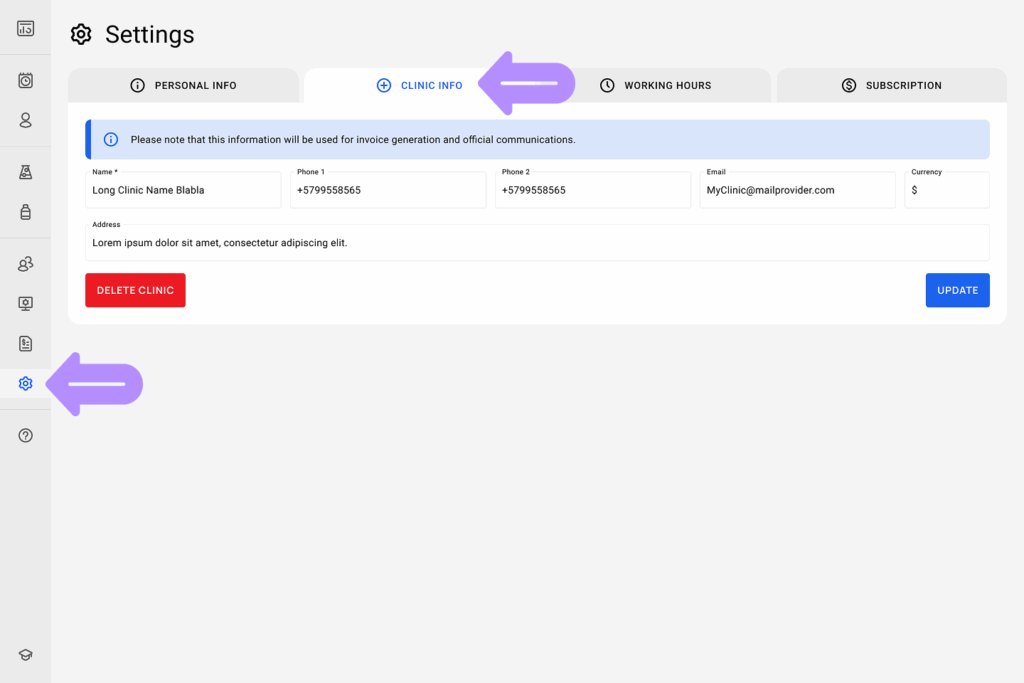Image resolution: width=1024 pixels, height=683 pixels.
Task: Click the invoice generation notice text
Action: tap(353, 139)
